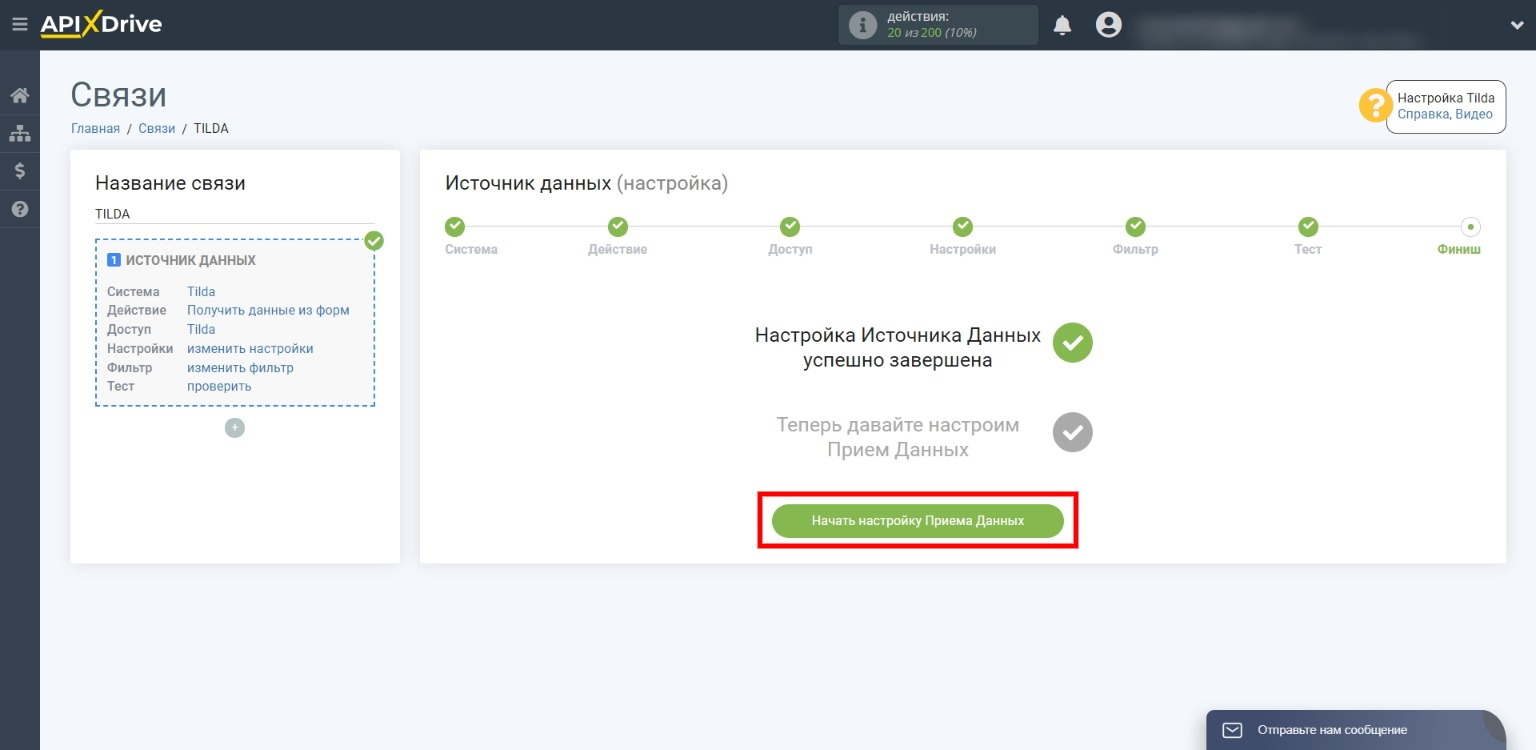Click the yellow question mark help icon
The image size is (1536, 750).
point(1376,106)
